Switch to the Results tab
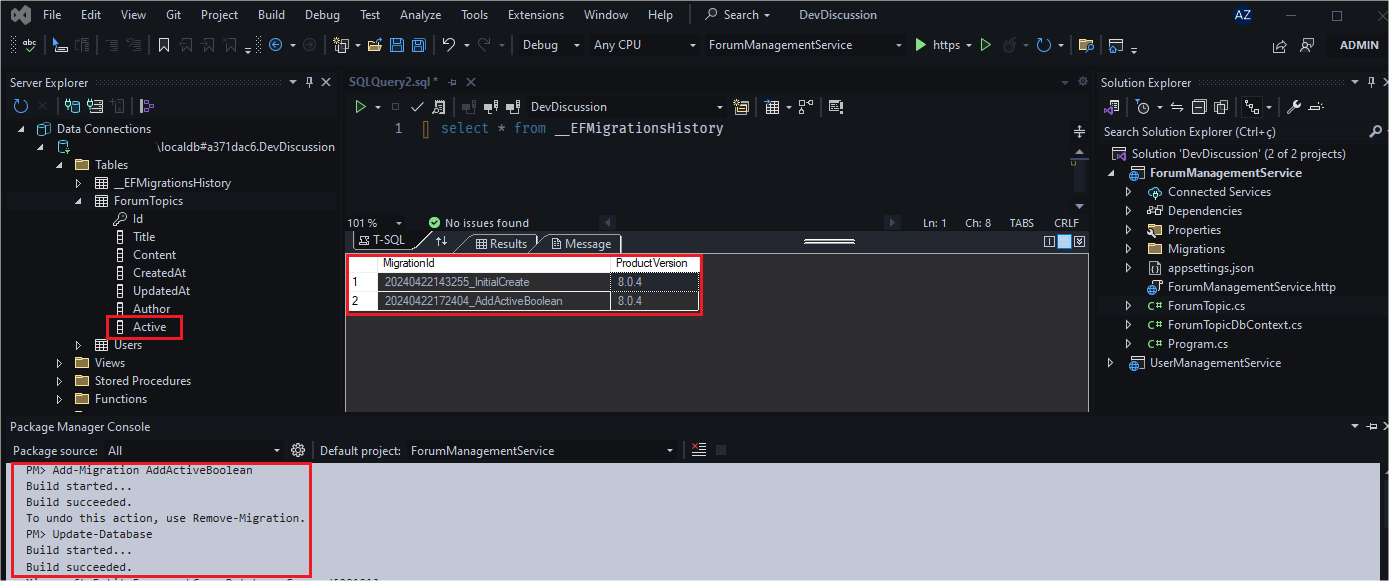Viewport: 1389px width, 581px height. click(501, 243)
